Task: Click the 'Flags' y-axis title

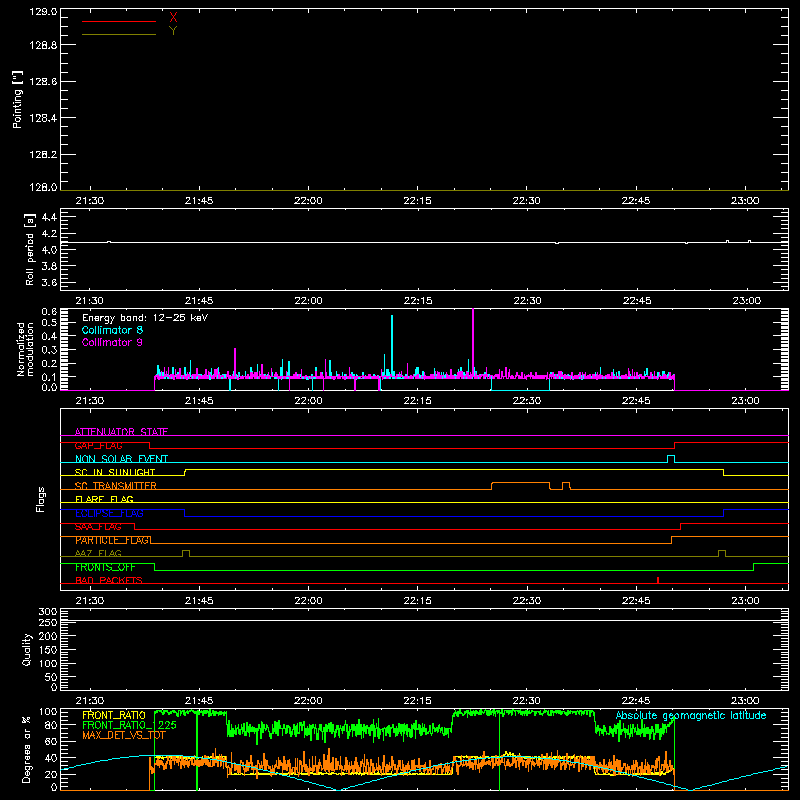Action: click(x=41, y=499)
